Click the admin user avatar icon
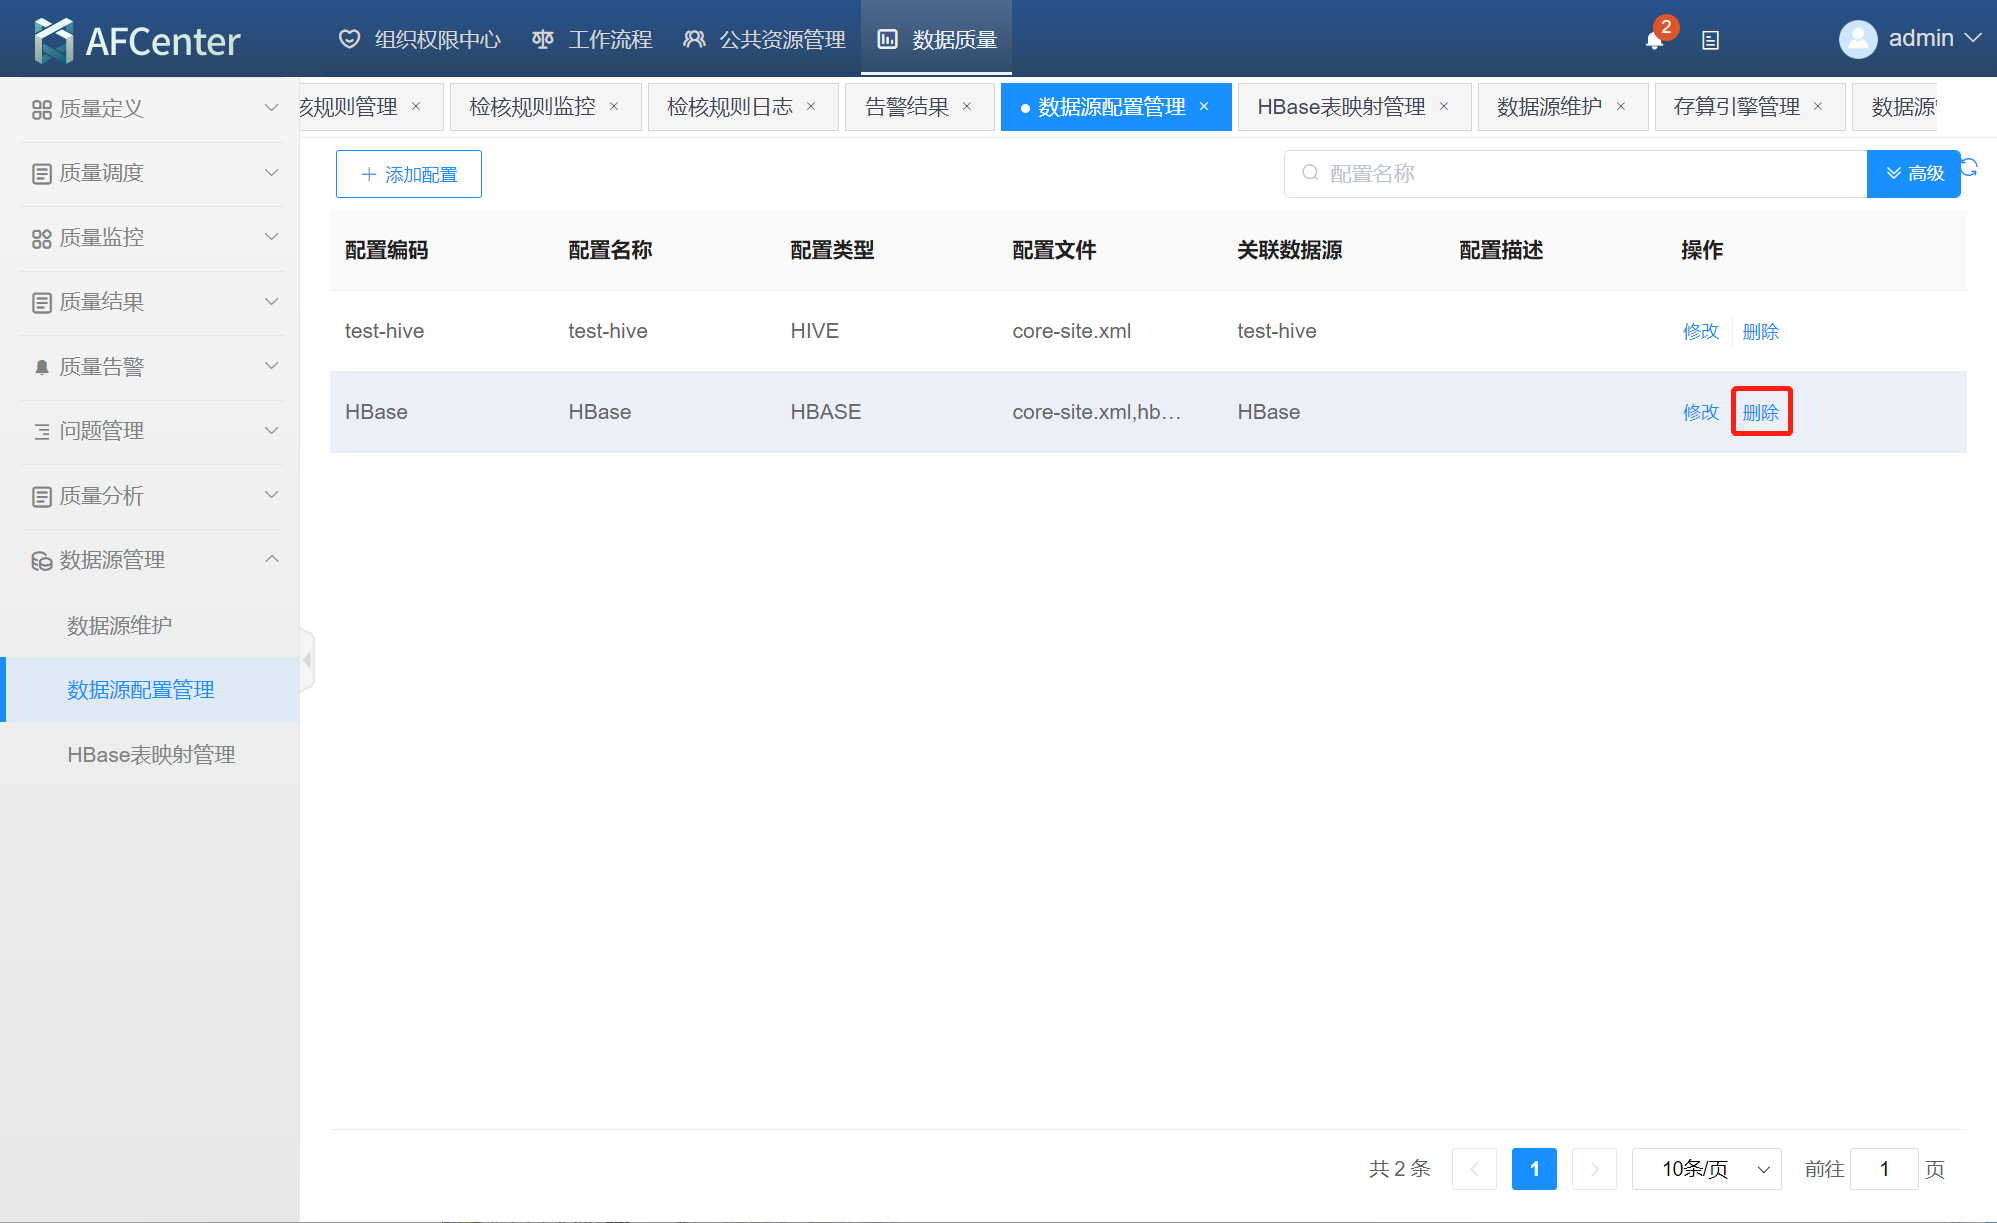The image size is (1997, 1223). pyautogui.click(x=1857, y=39)
